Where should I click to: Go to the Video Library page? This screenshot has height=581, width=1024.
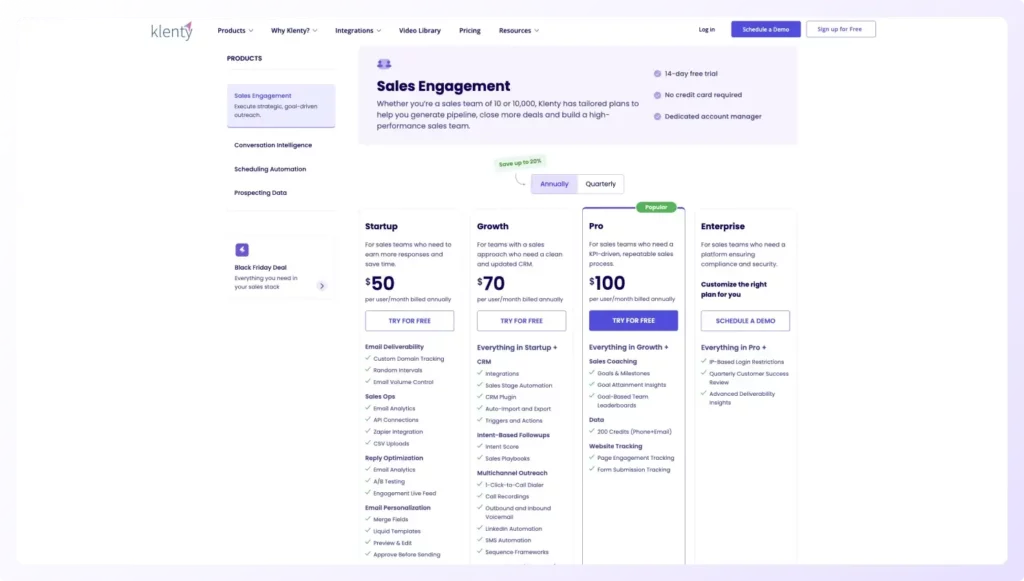[420, 31]
